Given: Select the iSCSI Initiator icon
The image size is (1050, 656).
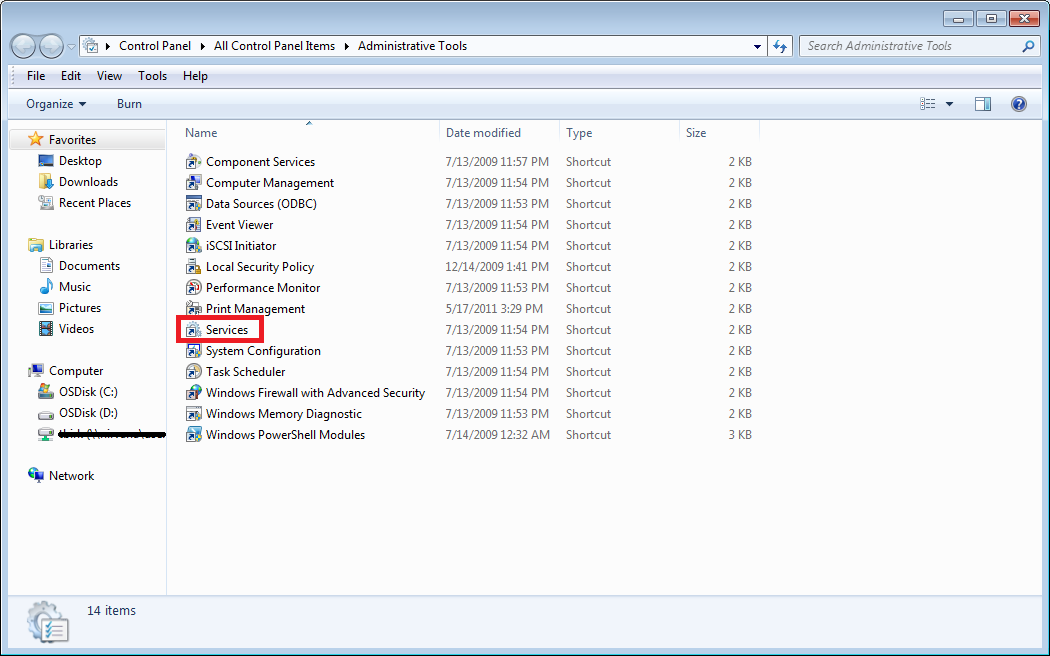Looking at the screenshot, I should tap(194, 246).
